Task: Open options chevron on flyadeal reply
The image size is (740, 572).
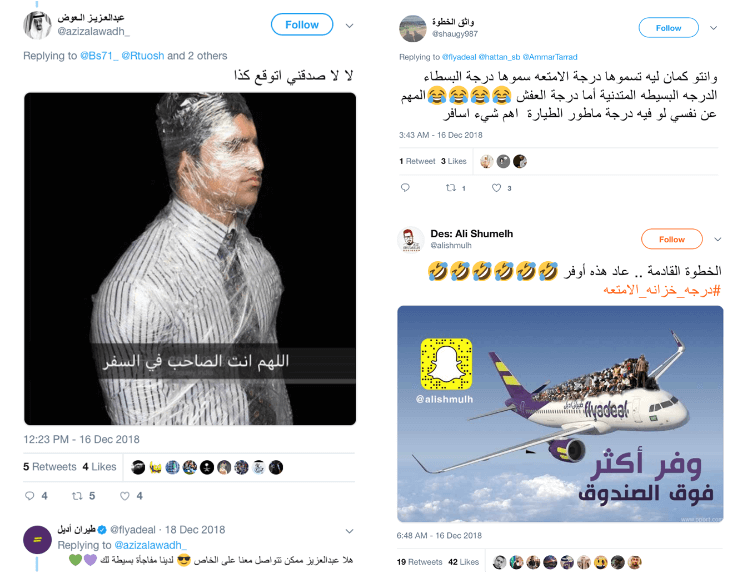Action: [349, 531]
